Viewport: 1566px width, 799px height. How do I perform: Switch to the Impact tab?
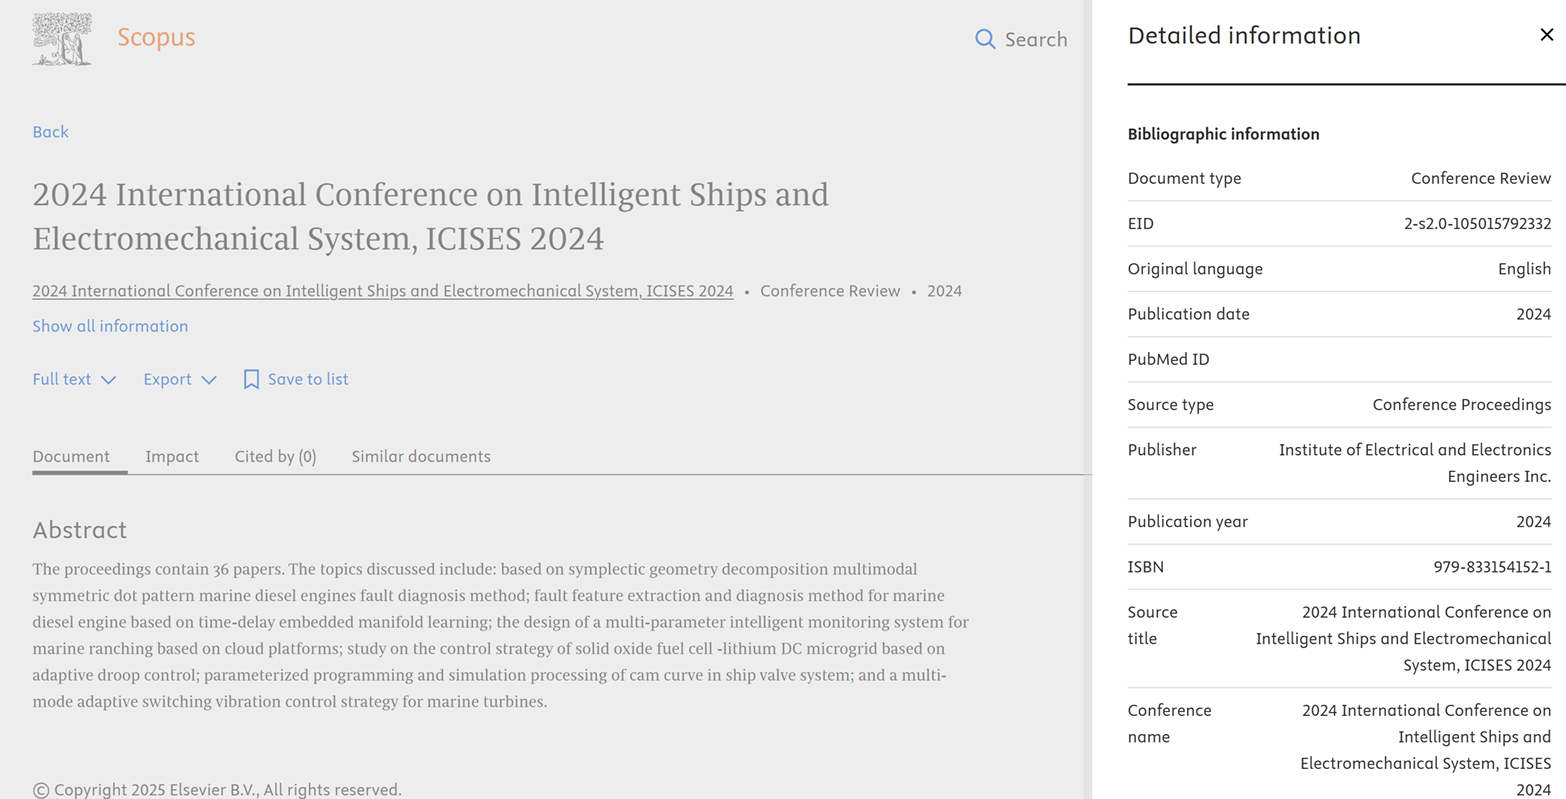click(x=172, y=456)
